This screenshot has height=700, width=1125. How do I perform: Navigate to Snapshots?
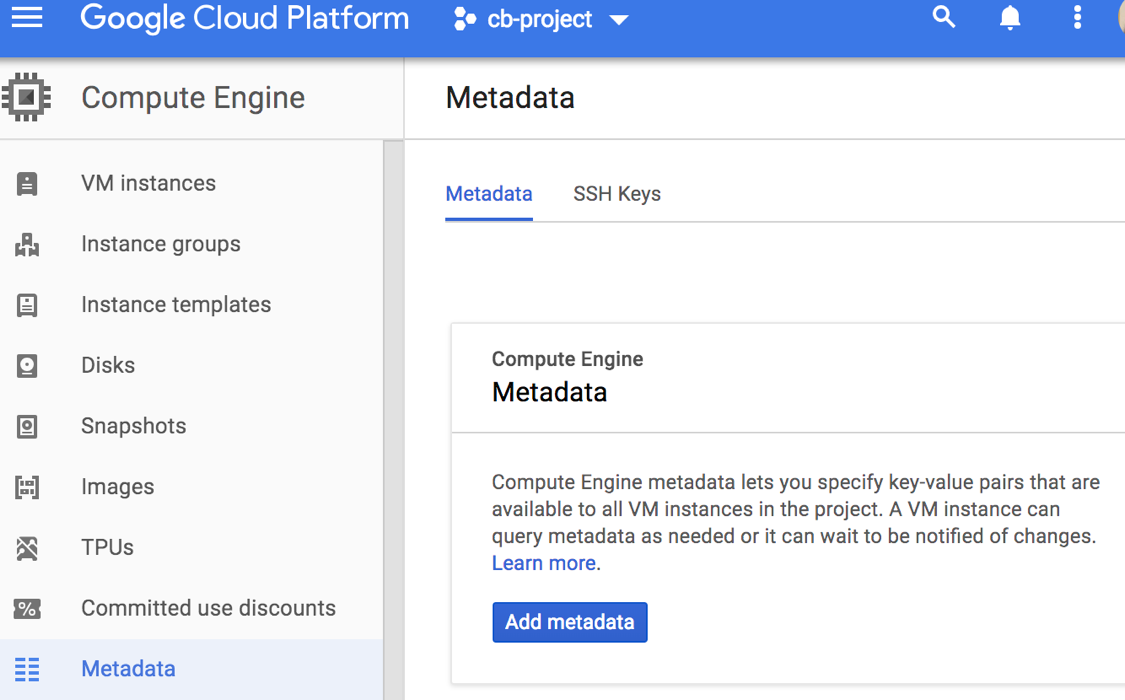[x=133, y=426]
